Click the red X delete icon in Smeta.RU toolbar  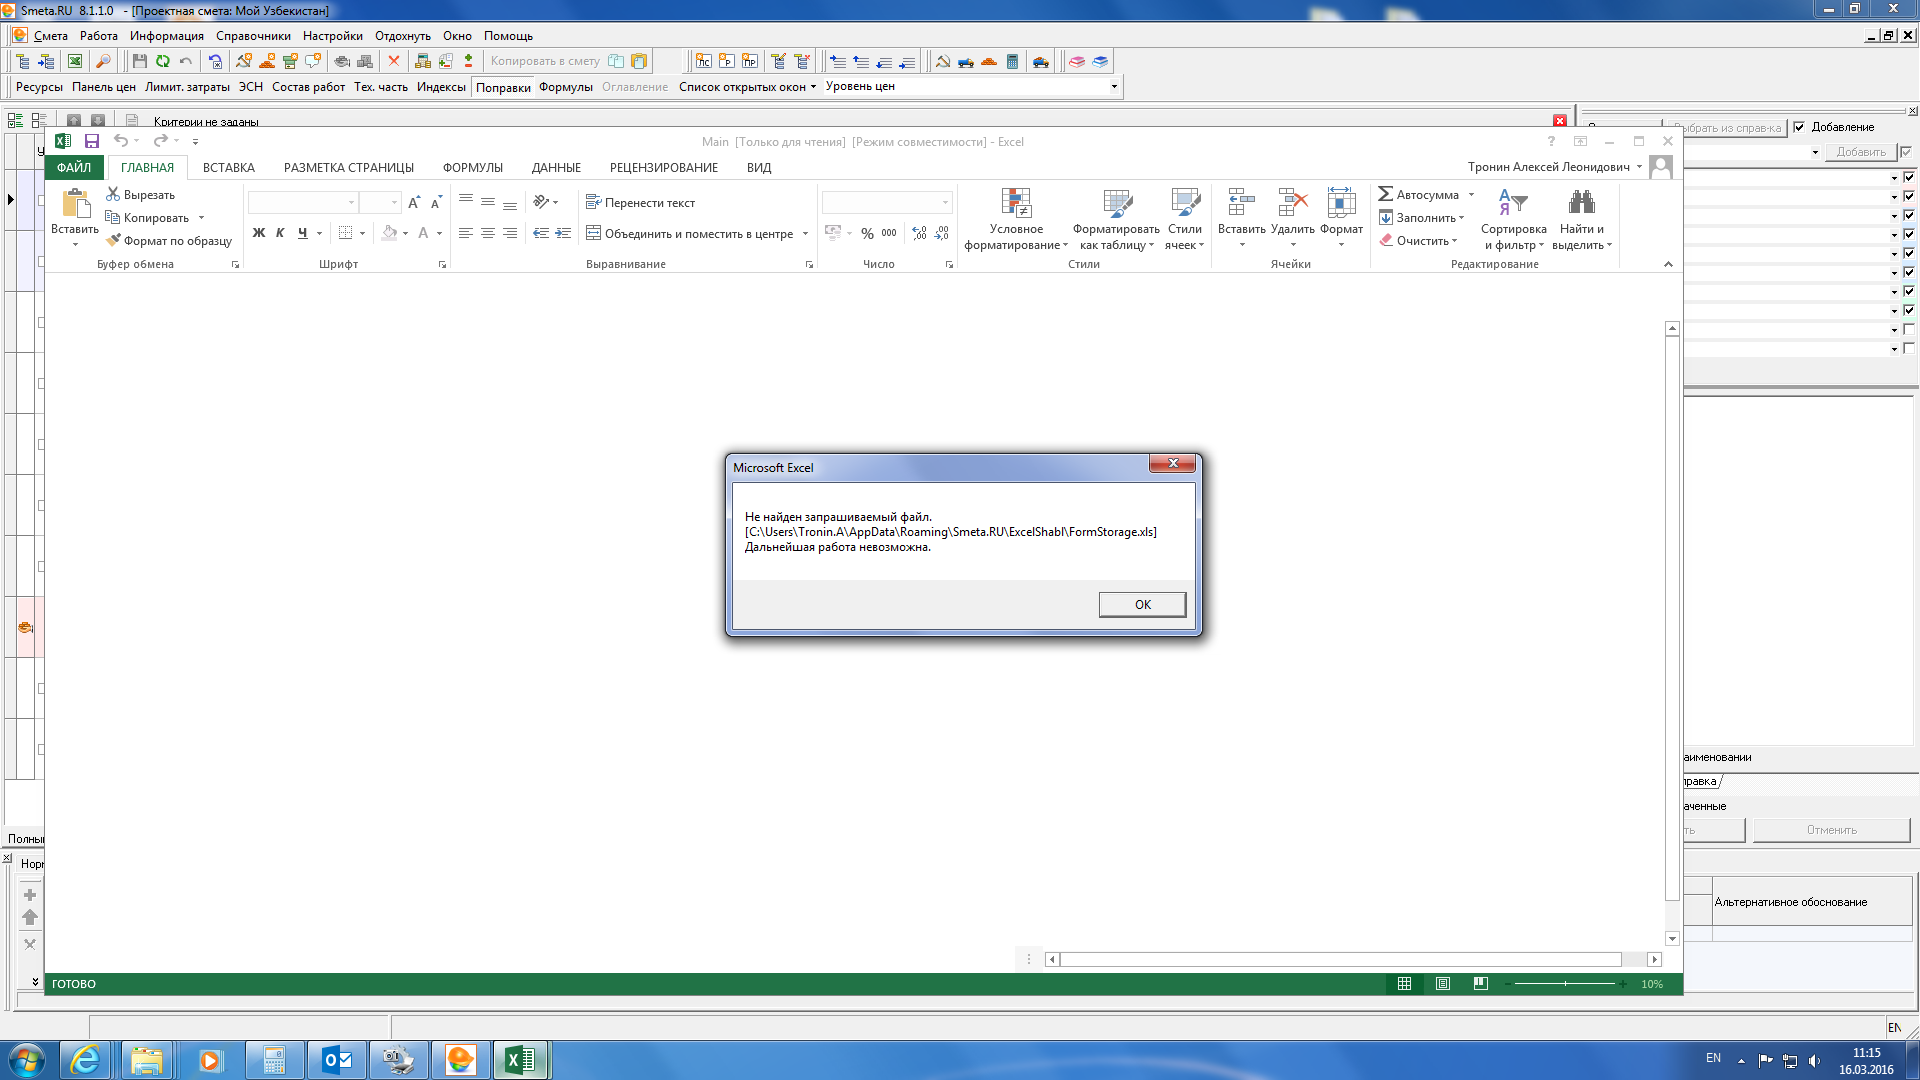394,61
